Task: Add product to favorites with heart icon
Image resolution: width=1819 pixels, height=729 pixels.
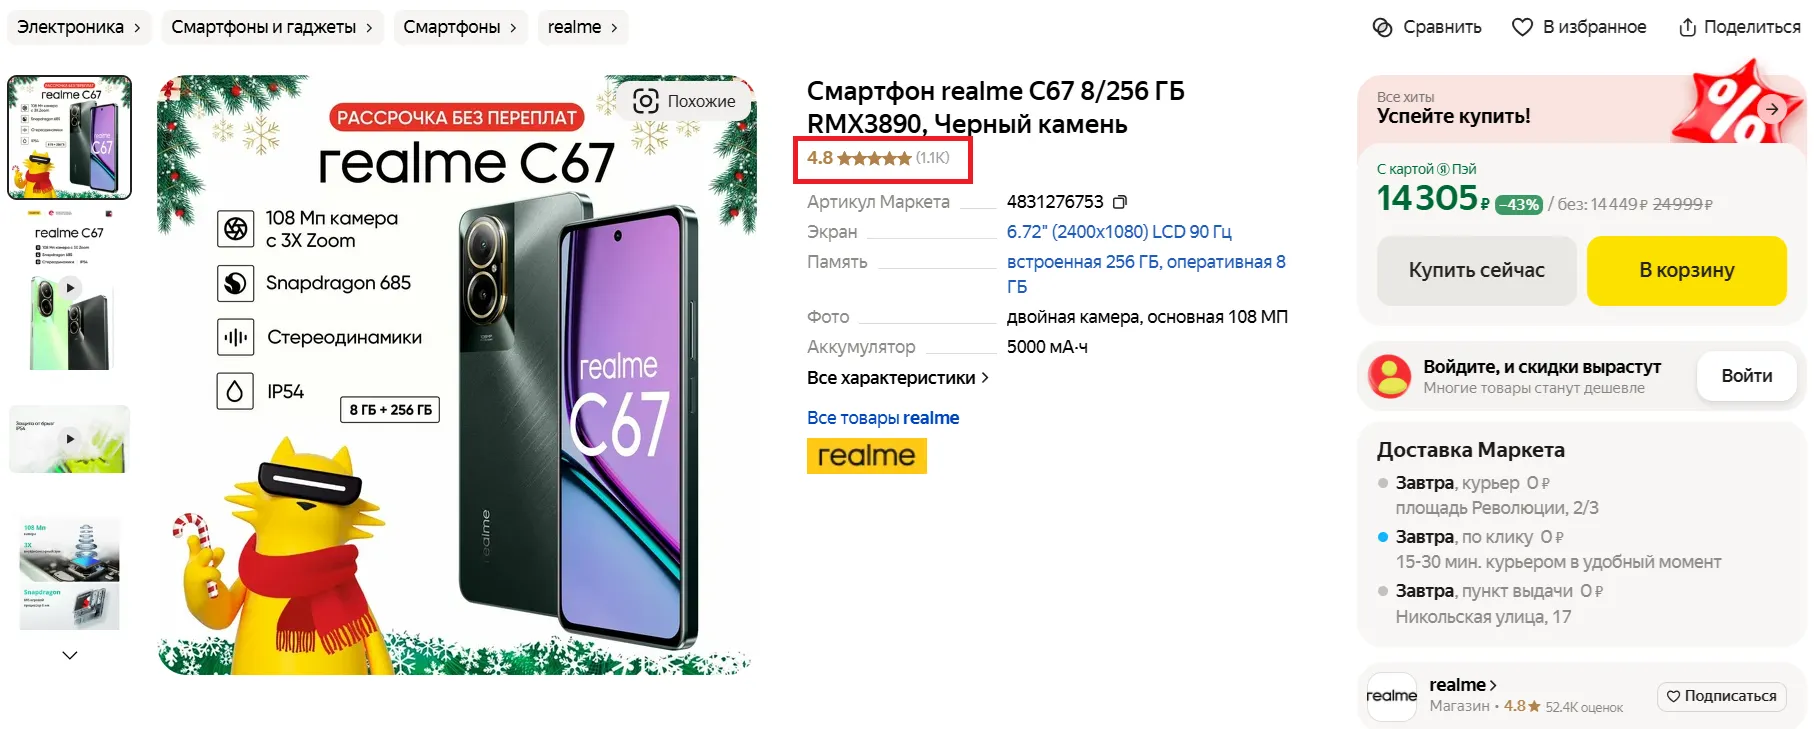Action: [x=1522, y=27]
